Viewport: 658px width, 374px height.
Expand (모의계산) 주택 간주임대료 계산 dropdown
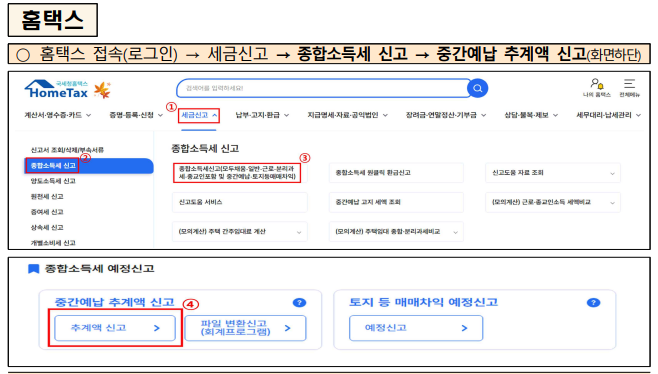(240, 232)
